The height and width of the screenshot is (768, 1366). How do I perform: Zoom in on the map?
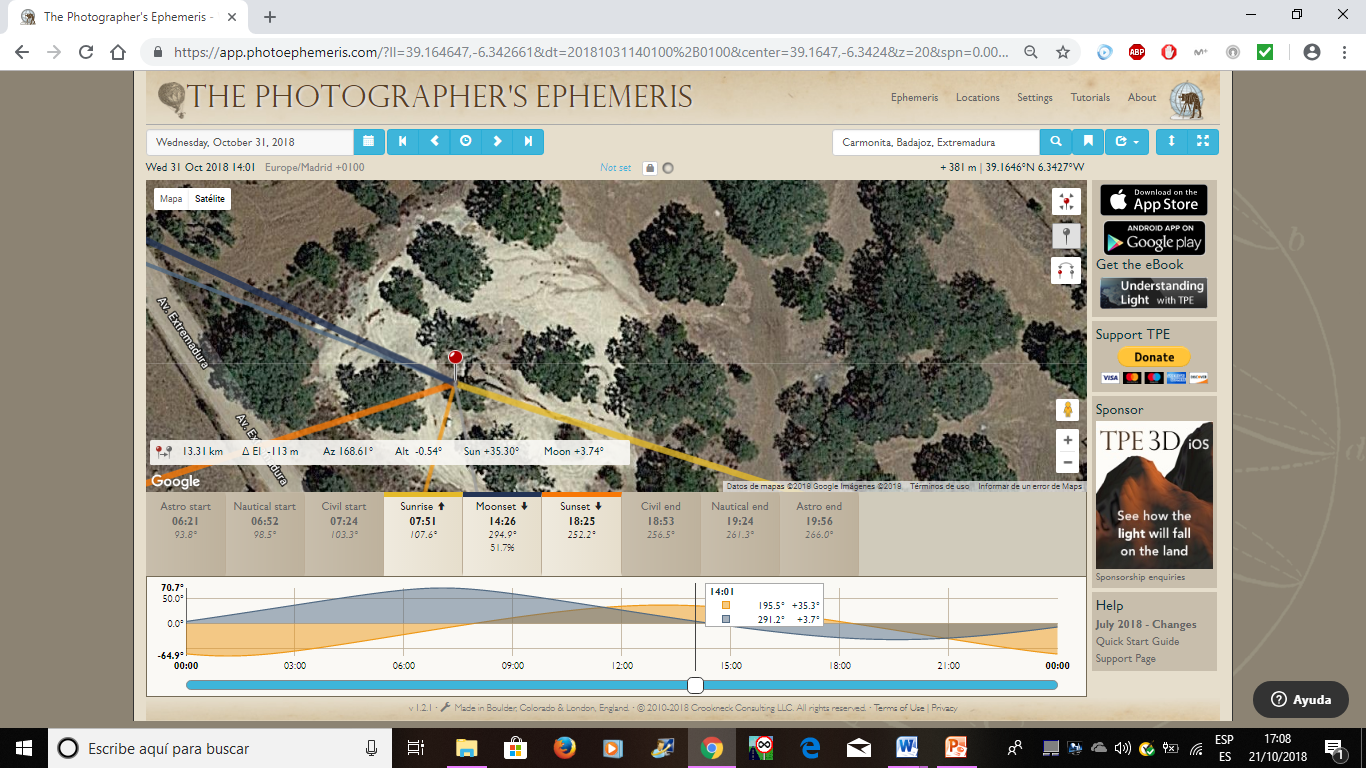click(1068, 440)
